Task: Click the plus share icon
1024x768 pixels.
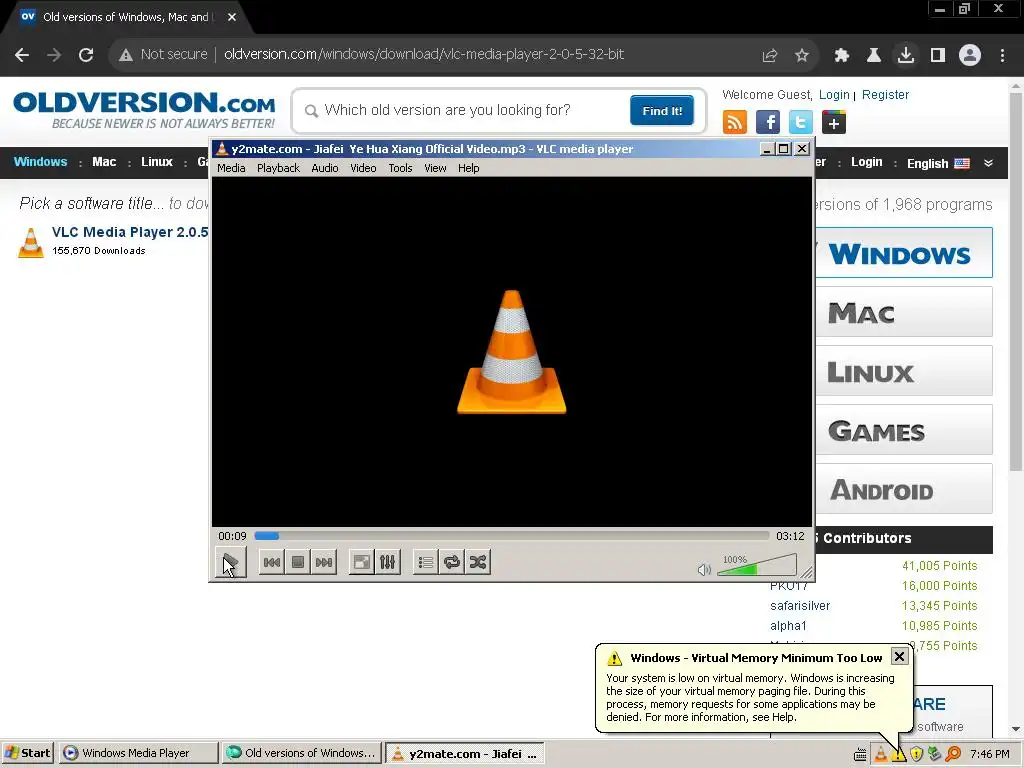Action: [834, 122]
